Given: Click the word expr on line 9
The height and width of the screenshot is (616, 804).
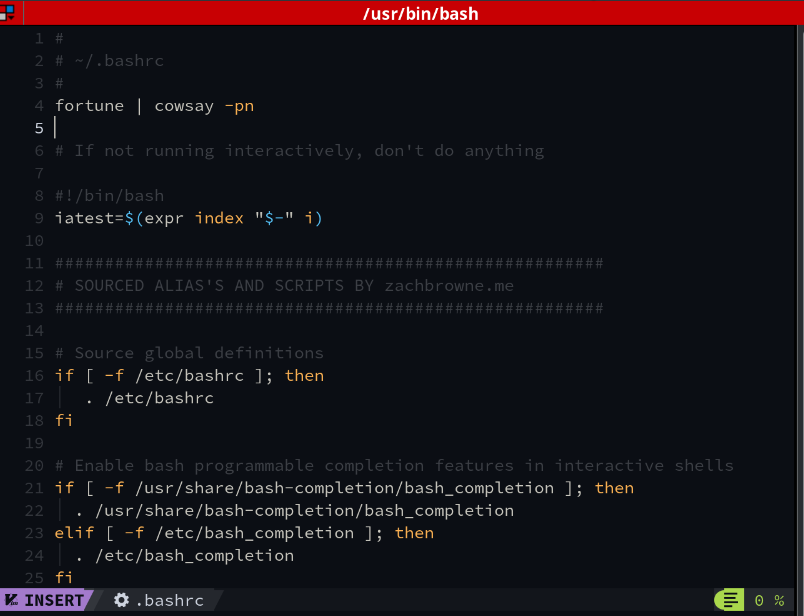Looking at the screenshot, I should [x=164, y=219].
